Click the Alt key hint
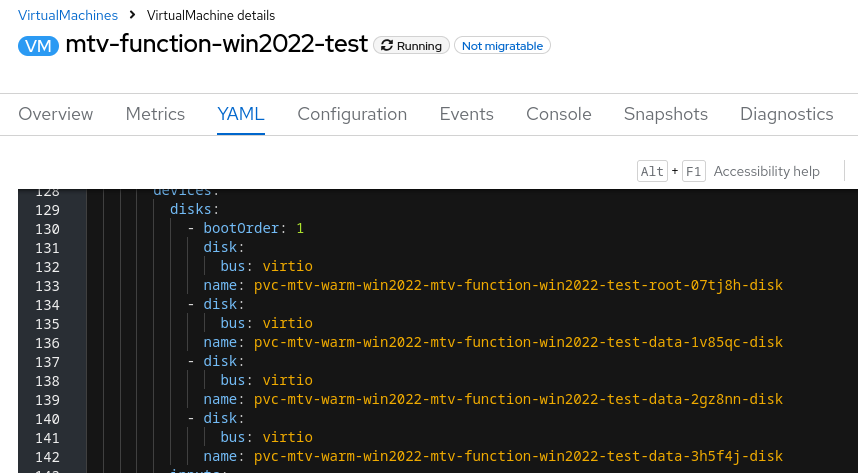 653,171
